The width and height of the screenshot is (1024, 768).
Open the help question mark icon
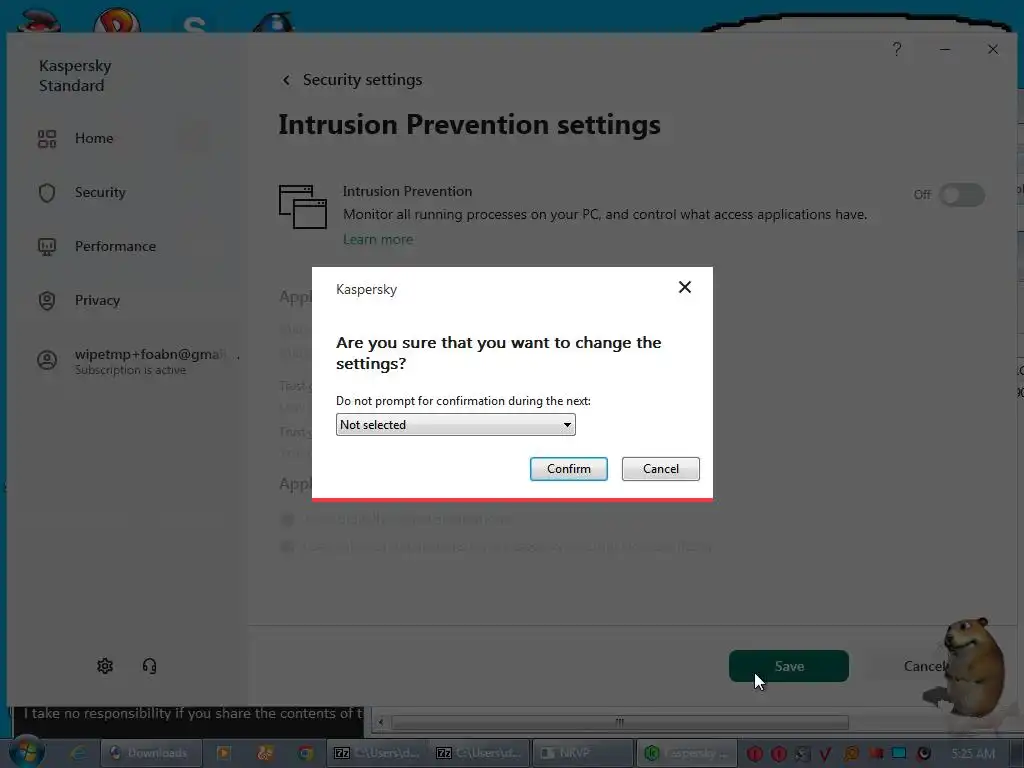(897, 49)
